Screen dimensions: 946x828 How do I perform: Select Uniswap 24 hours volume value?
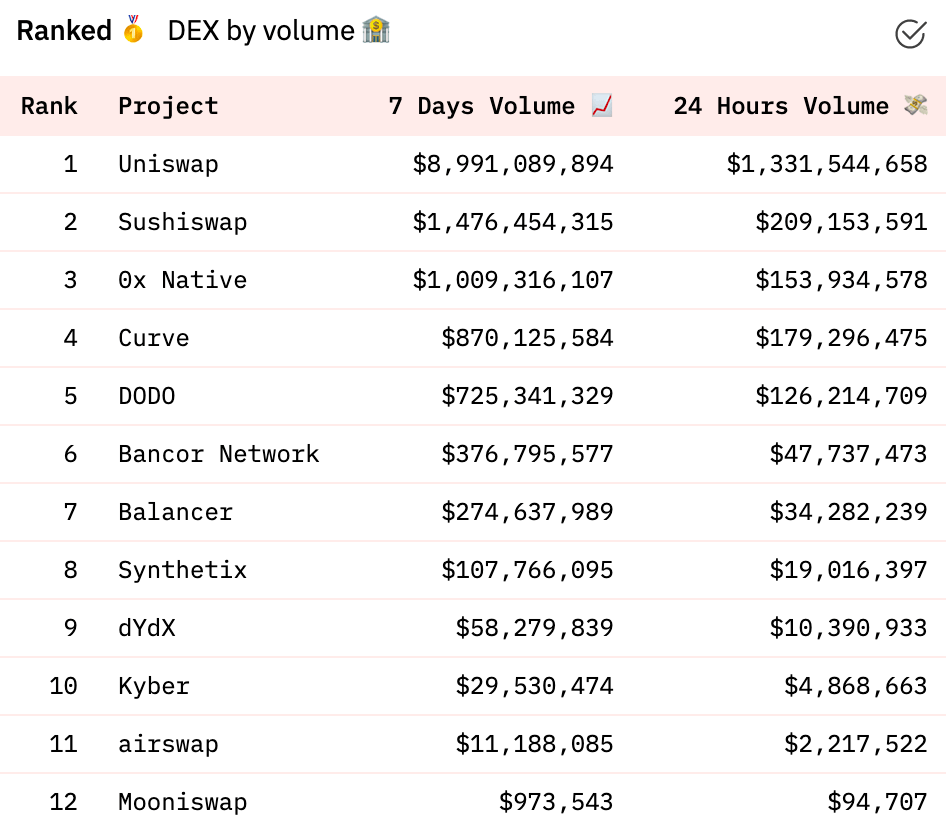click(827, 164)
